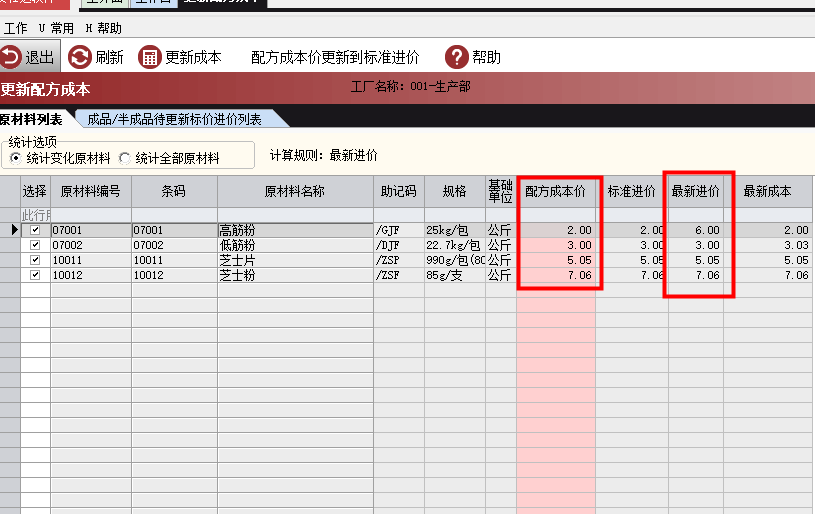Screen dimensions: 815x514
Task: Click mnemonic code cell /DJF
Action: click(399, 245)
